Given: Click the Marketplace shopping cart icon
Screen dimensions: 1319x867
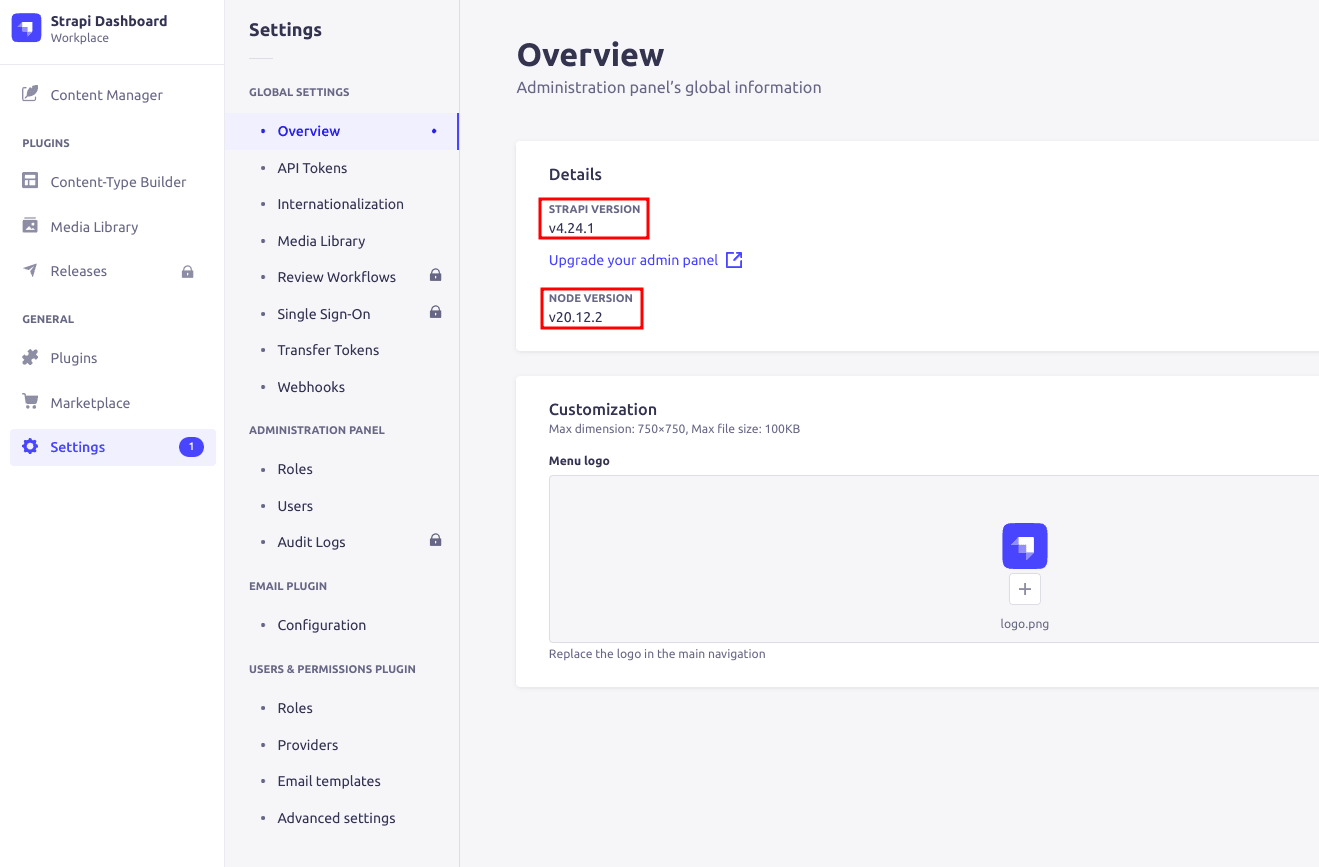Looking at the screenshot, I should point(30,402).
